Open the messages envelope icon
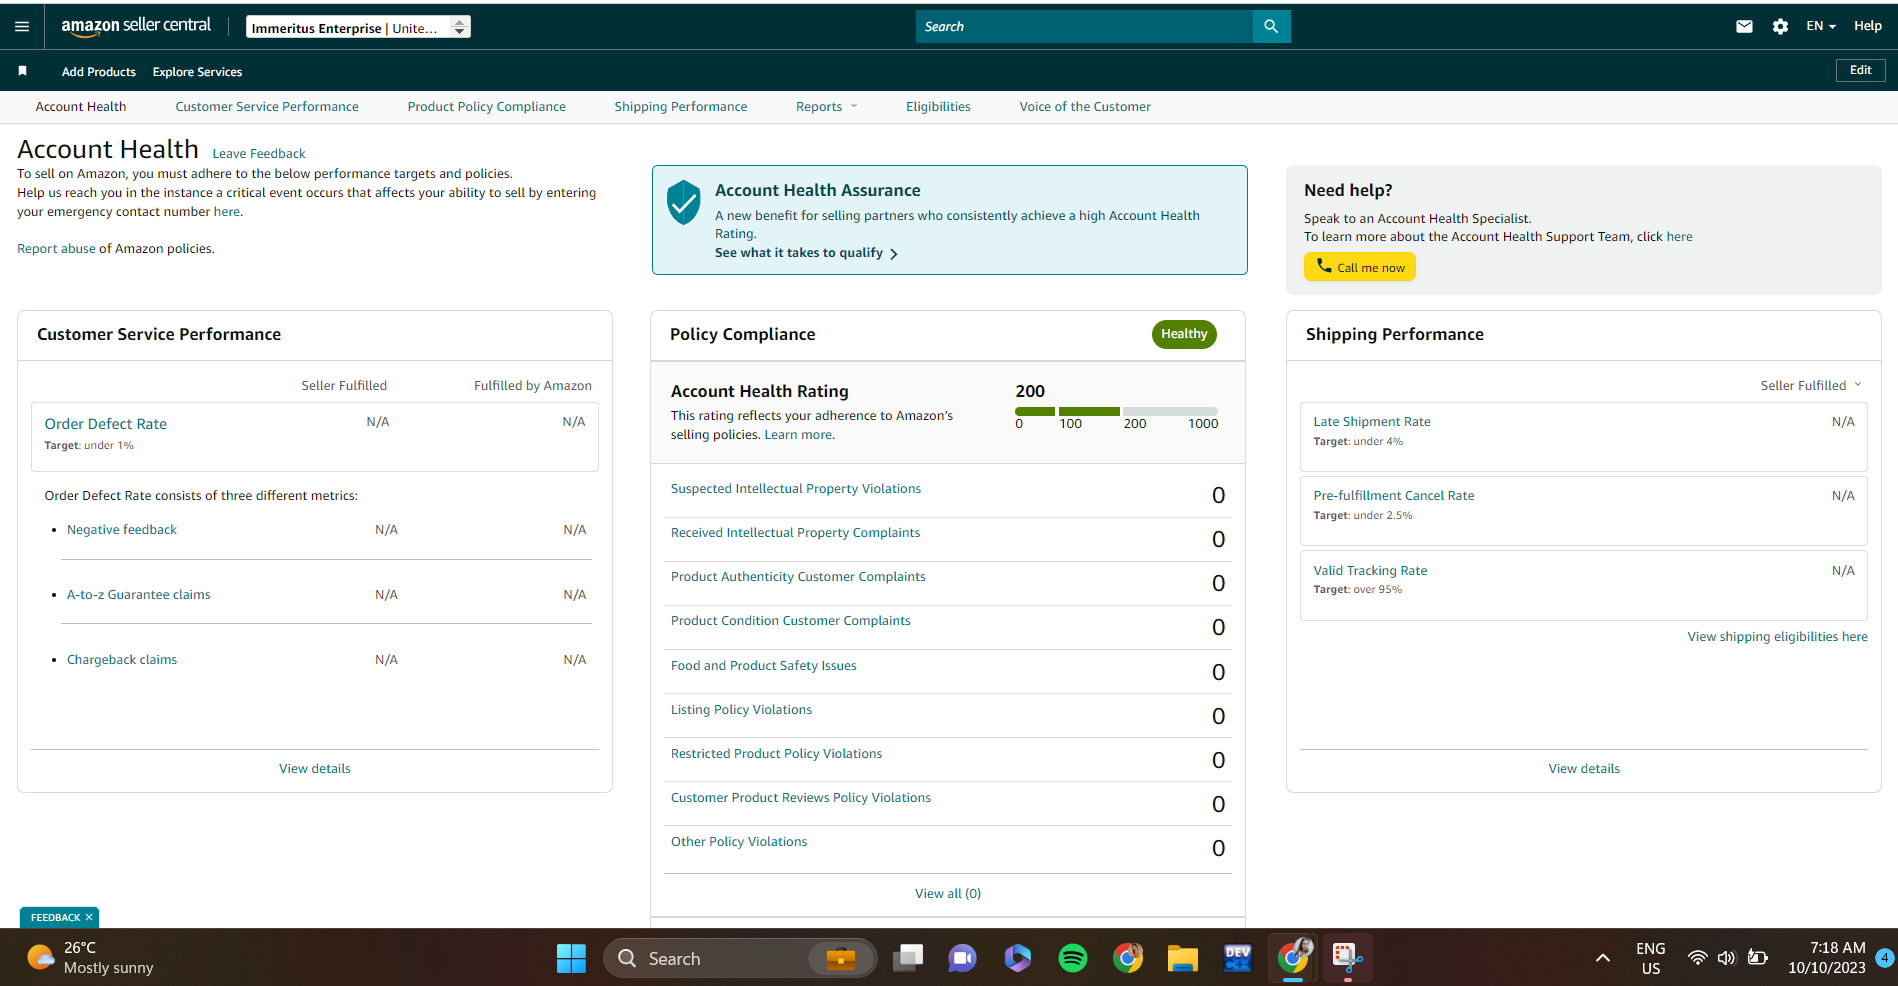The height and width of the screenshot is (986, 1898). [x=1744, y=27]
